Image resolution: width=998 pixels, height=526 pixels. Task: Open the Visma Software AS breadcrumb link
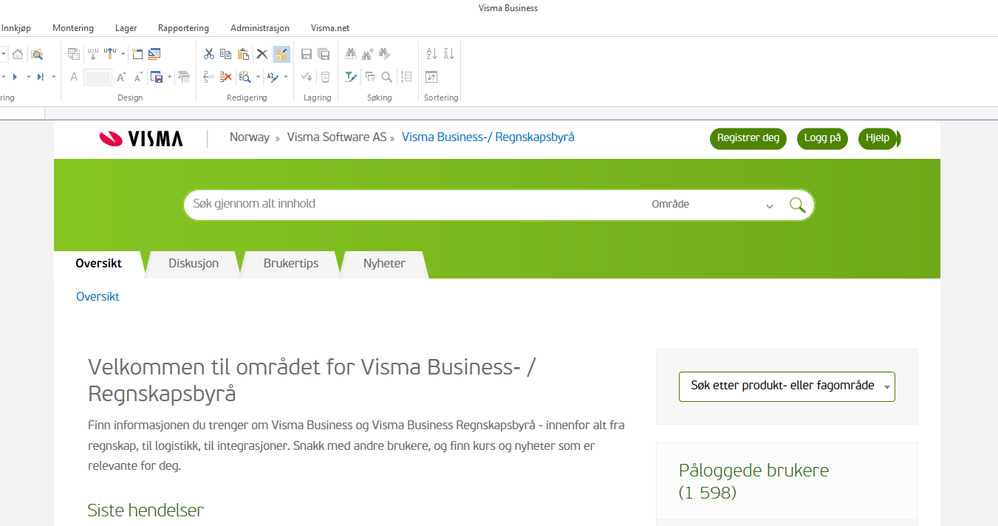[336, 137]
